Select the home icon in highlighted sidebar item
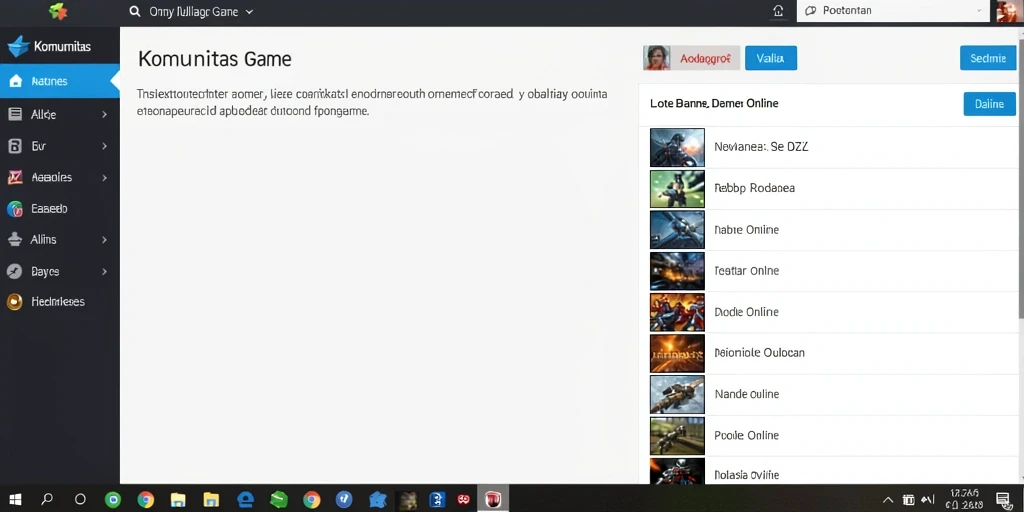The height and width of the screenshot is (512, 1024). (x=16, y=82)
